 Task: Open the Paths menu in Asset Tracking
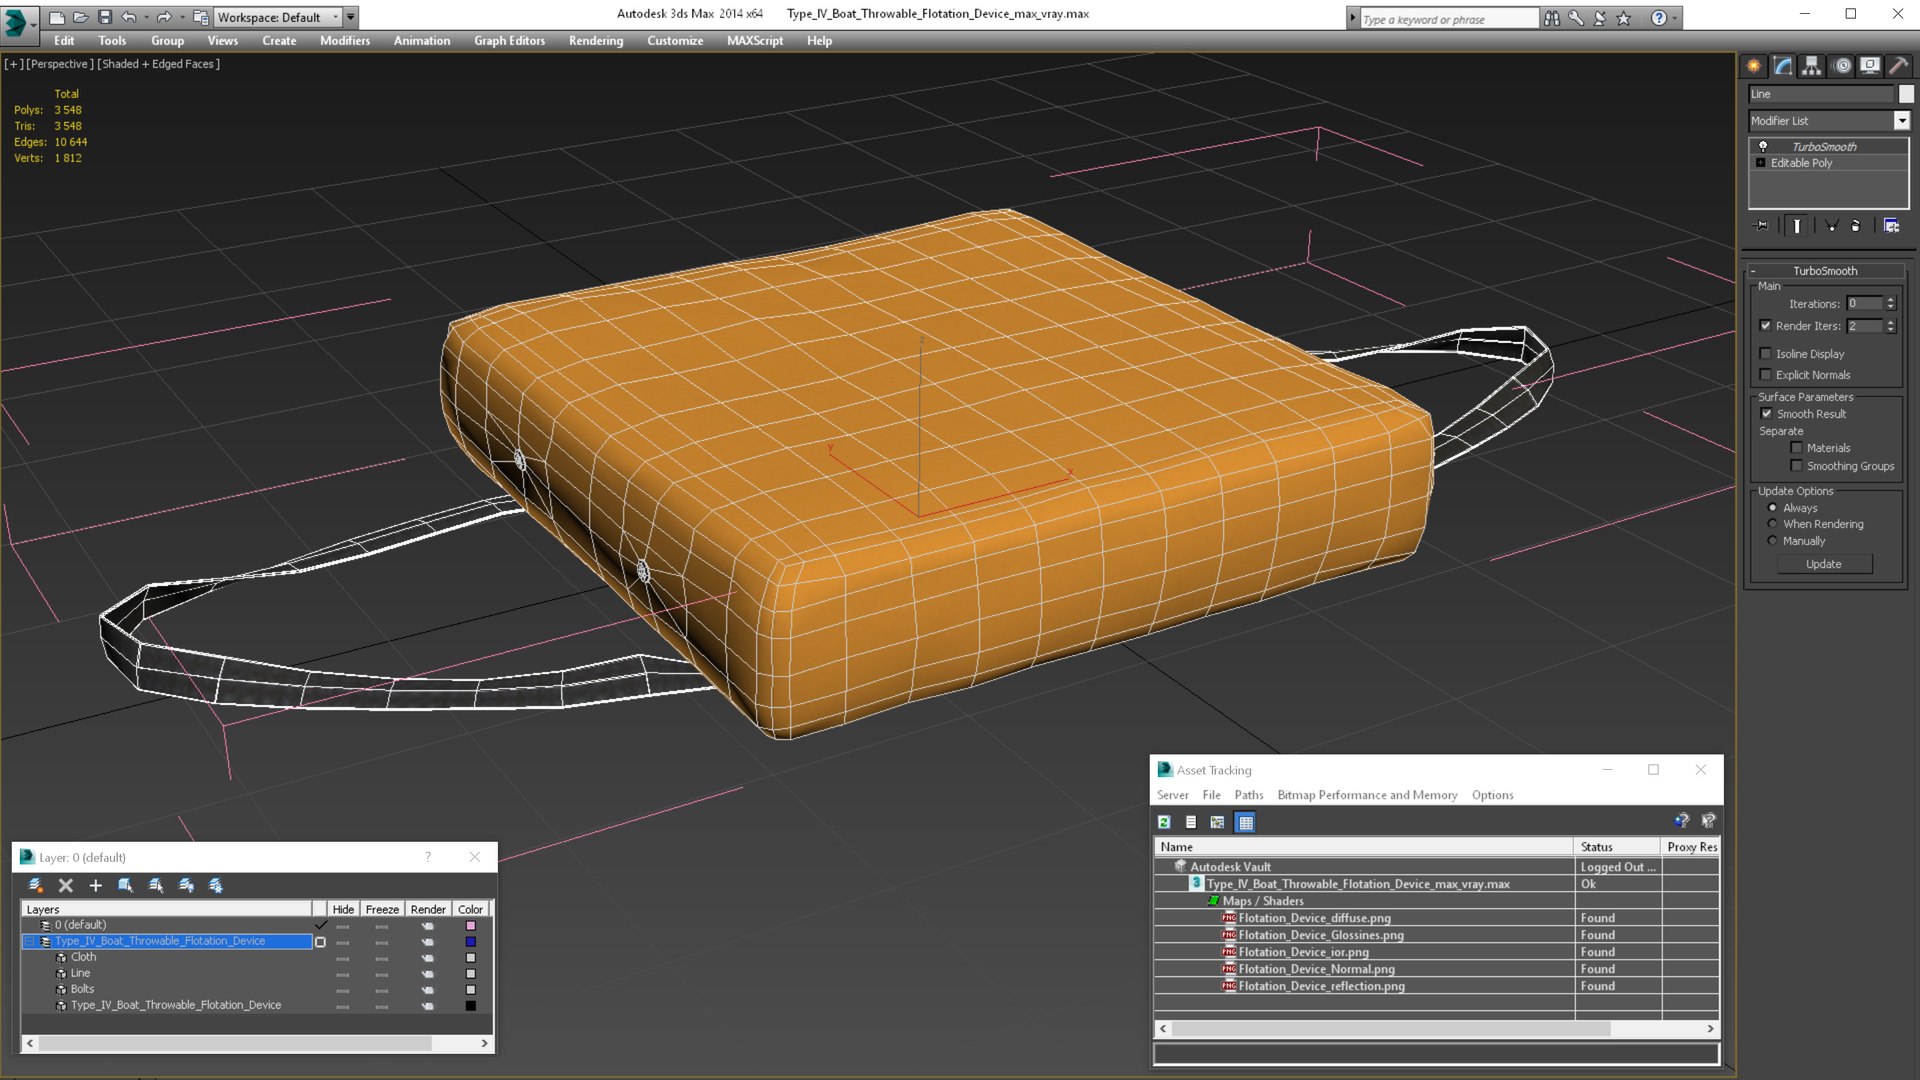click(x=1248, y=795)
